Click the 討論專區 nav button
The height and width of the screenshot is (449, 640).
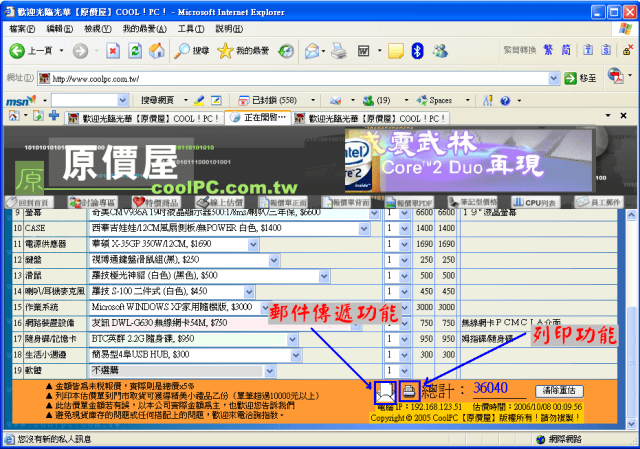point(92,202)
